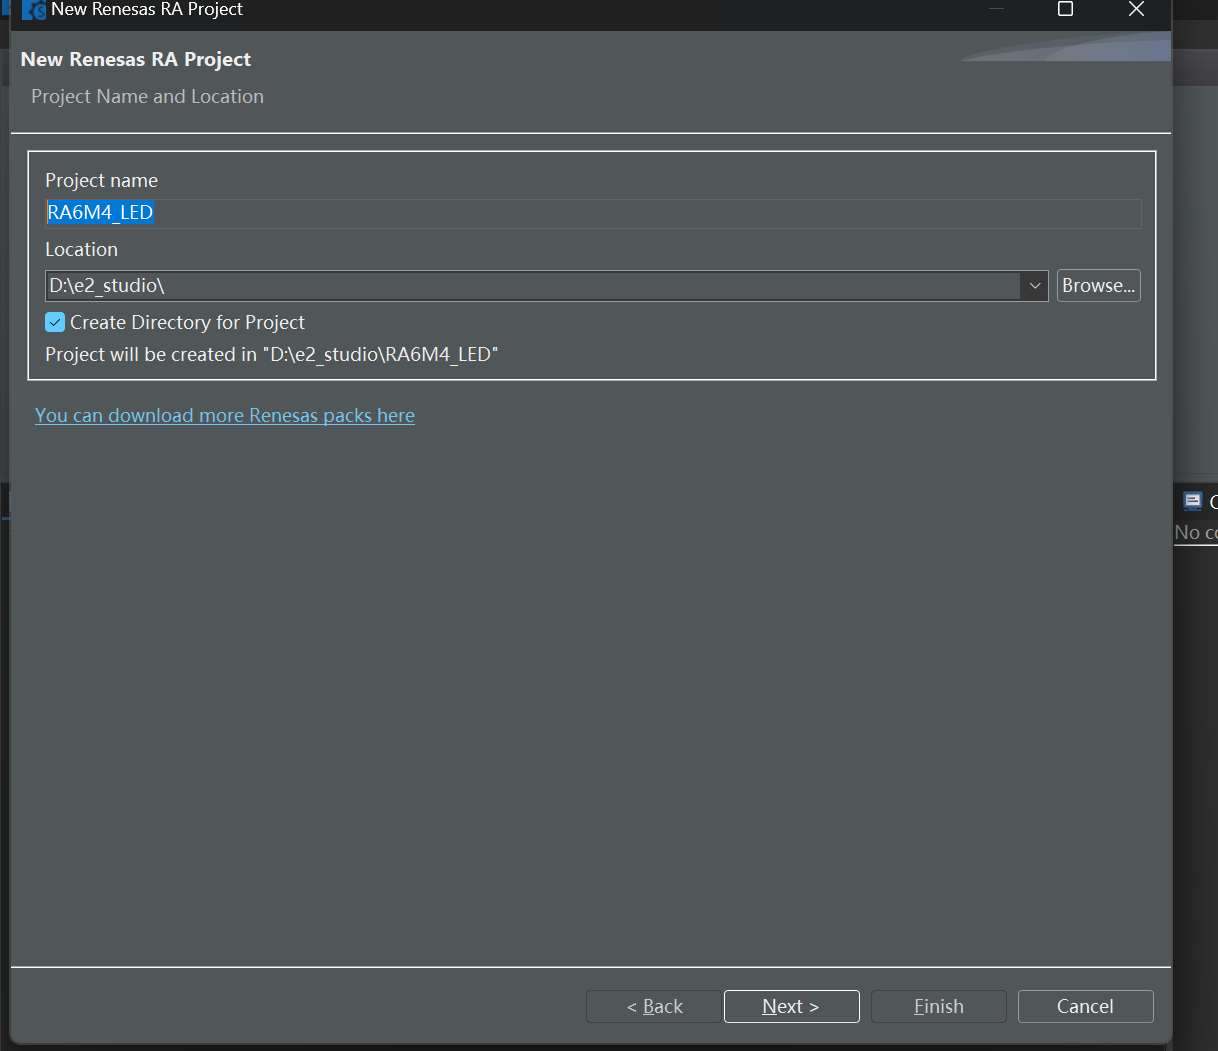Screen dimensions: 1218x1051
Task: Close the New Renesas RA Project dialog
Action: [x=1136, y=9]
